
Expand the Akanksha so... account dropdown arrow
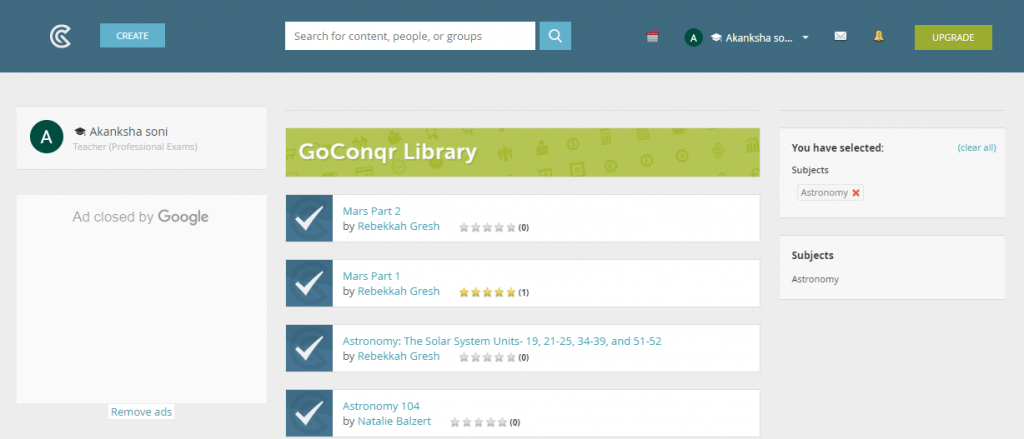[805, 38]
